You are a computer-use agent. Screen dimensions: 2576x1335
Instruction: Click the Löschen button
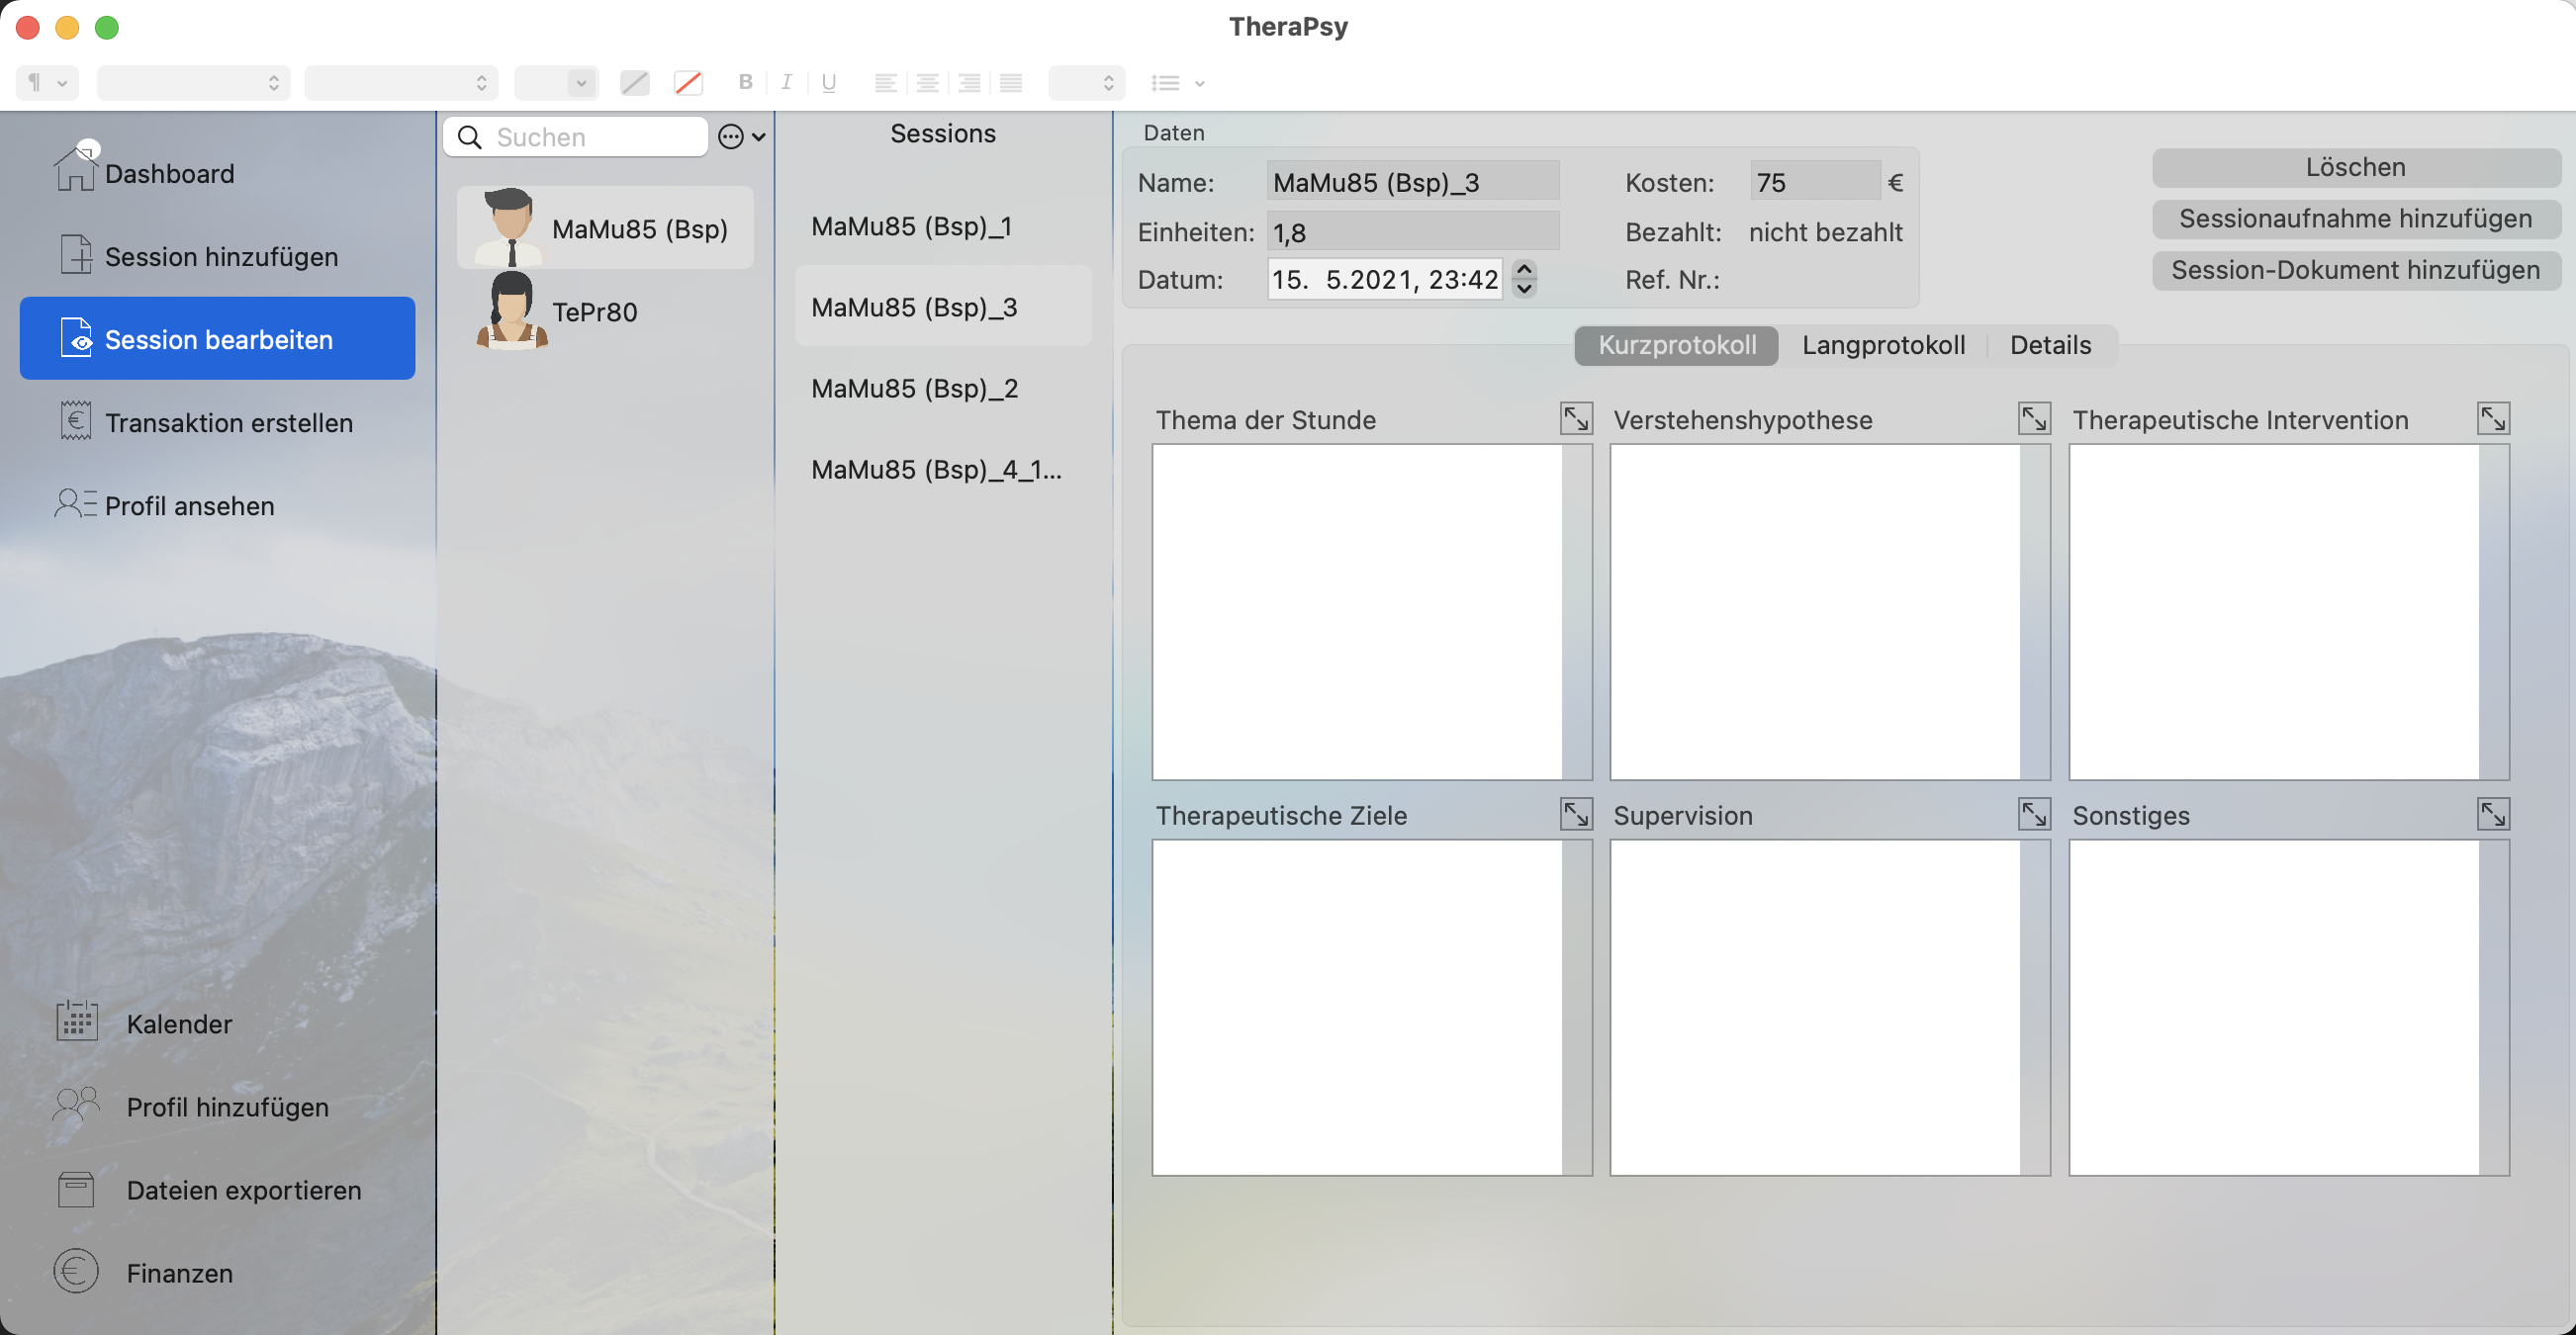pos(2354,167)
